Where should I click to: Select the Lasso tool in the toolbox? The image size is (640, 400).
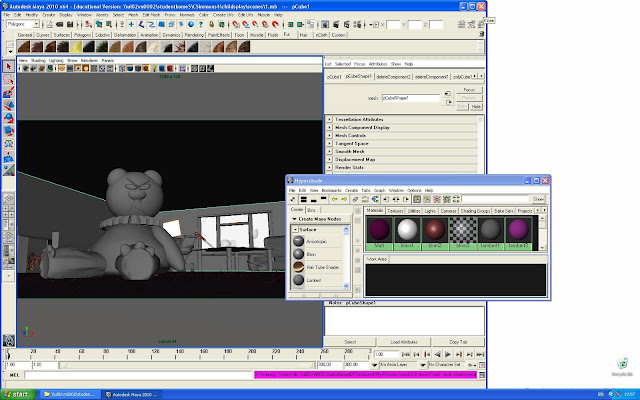coord(9,80)
